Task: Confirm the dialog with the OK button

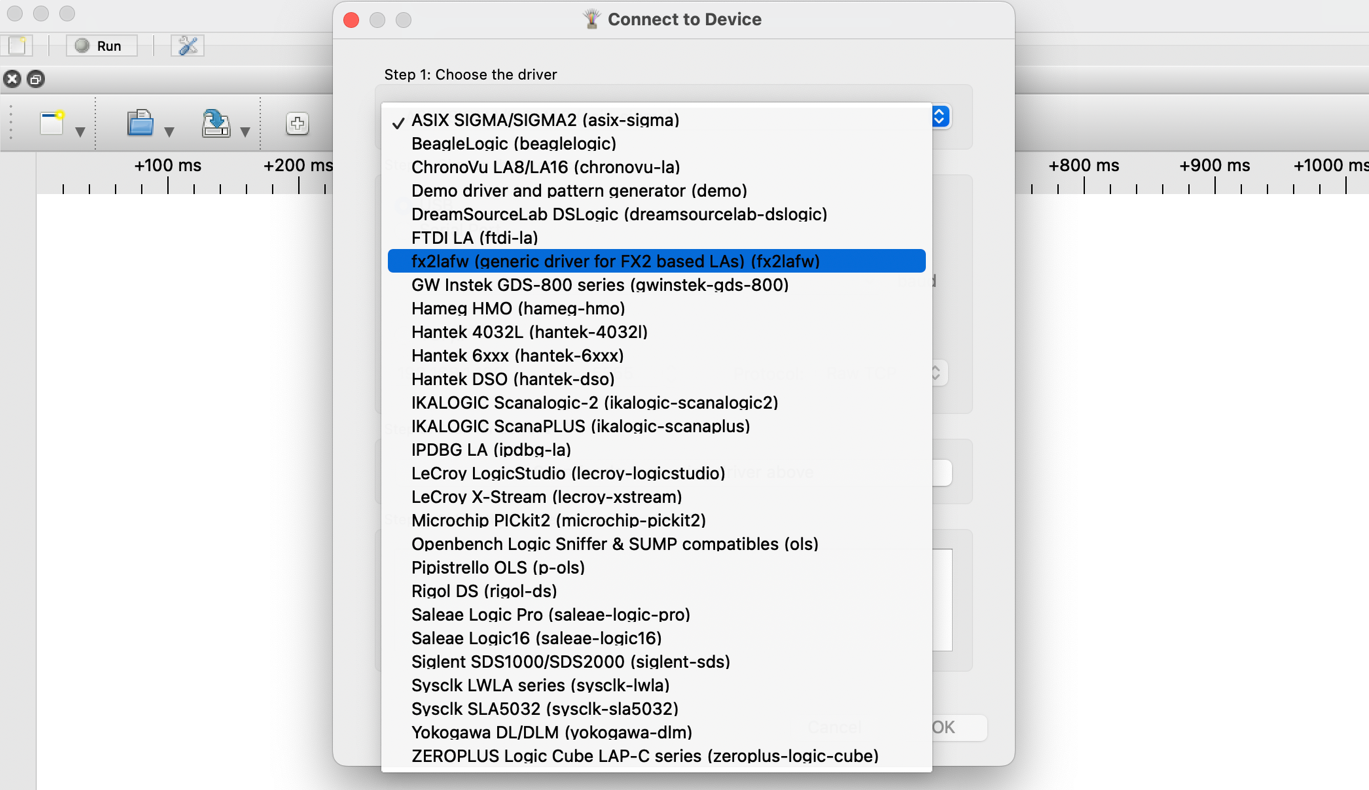Action: 943,727
